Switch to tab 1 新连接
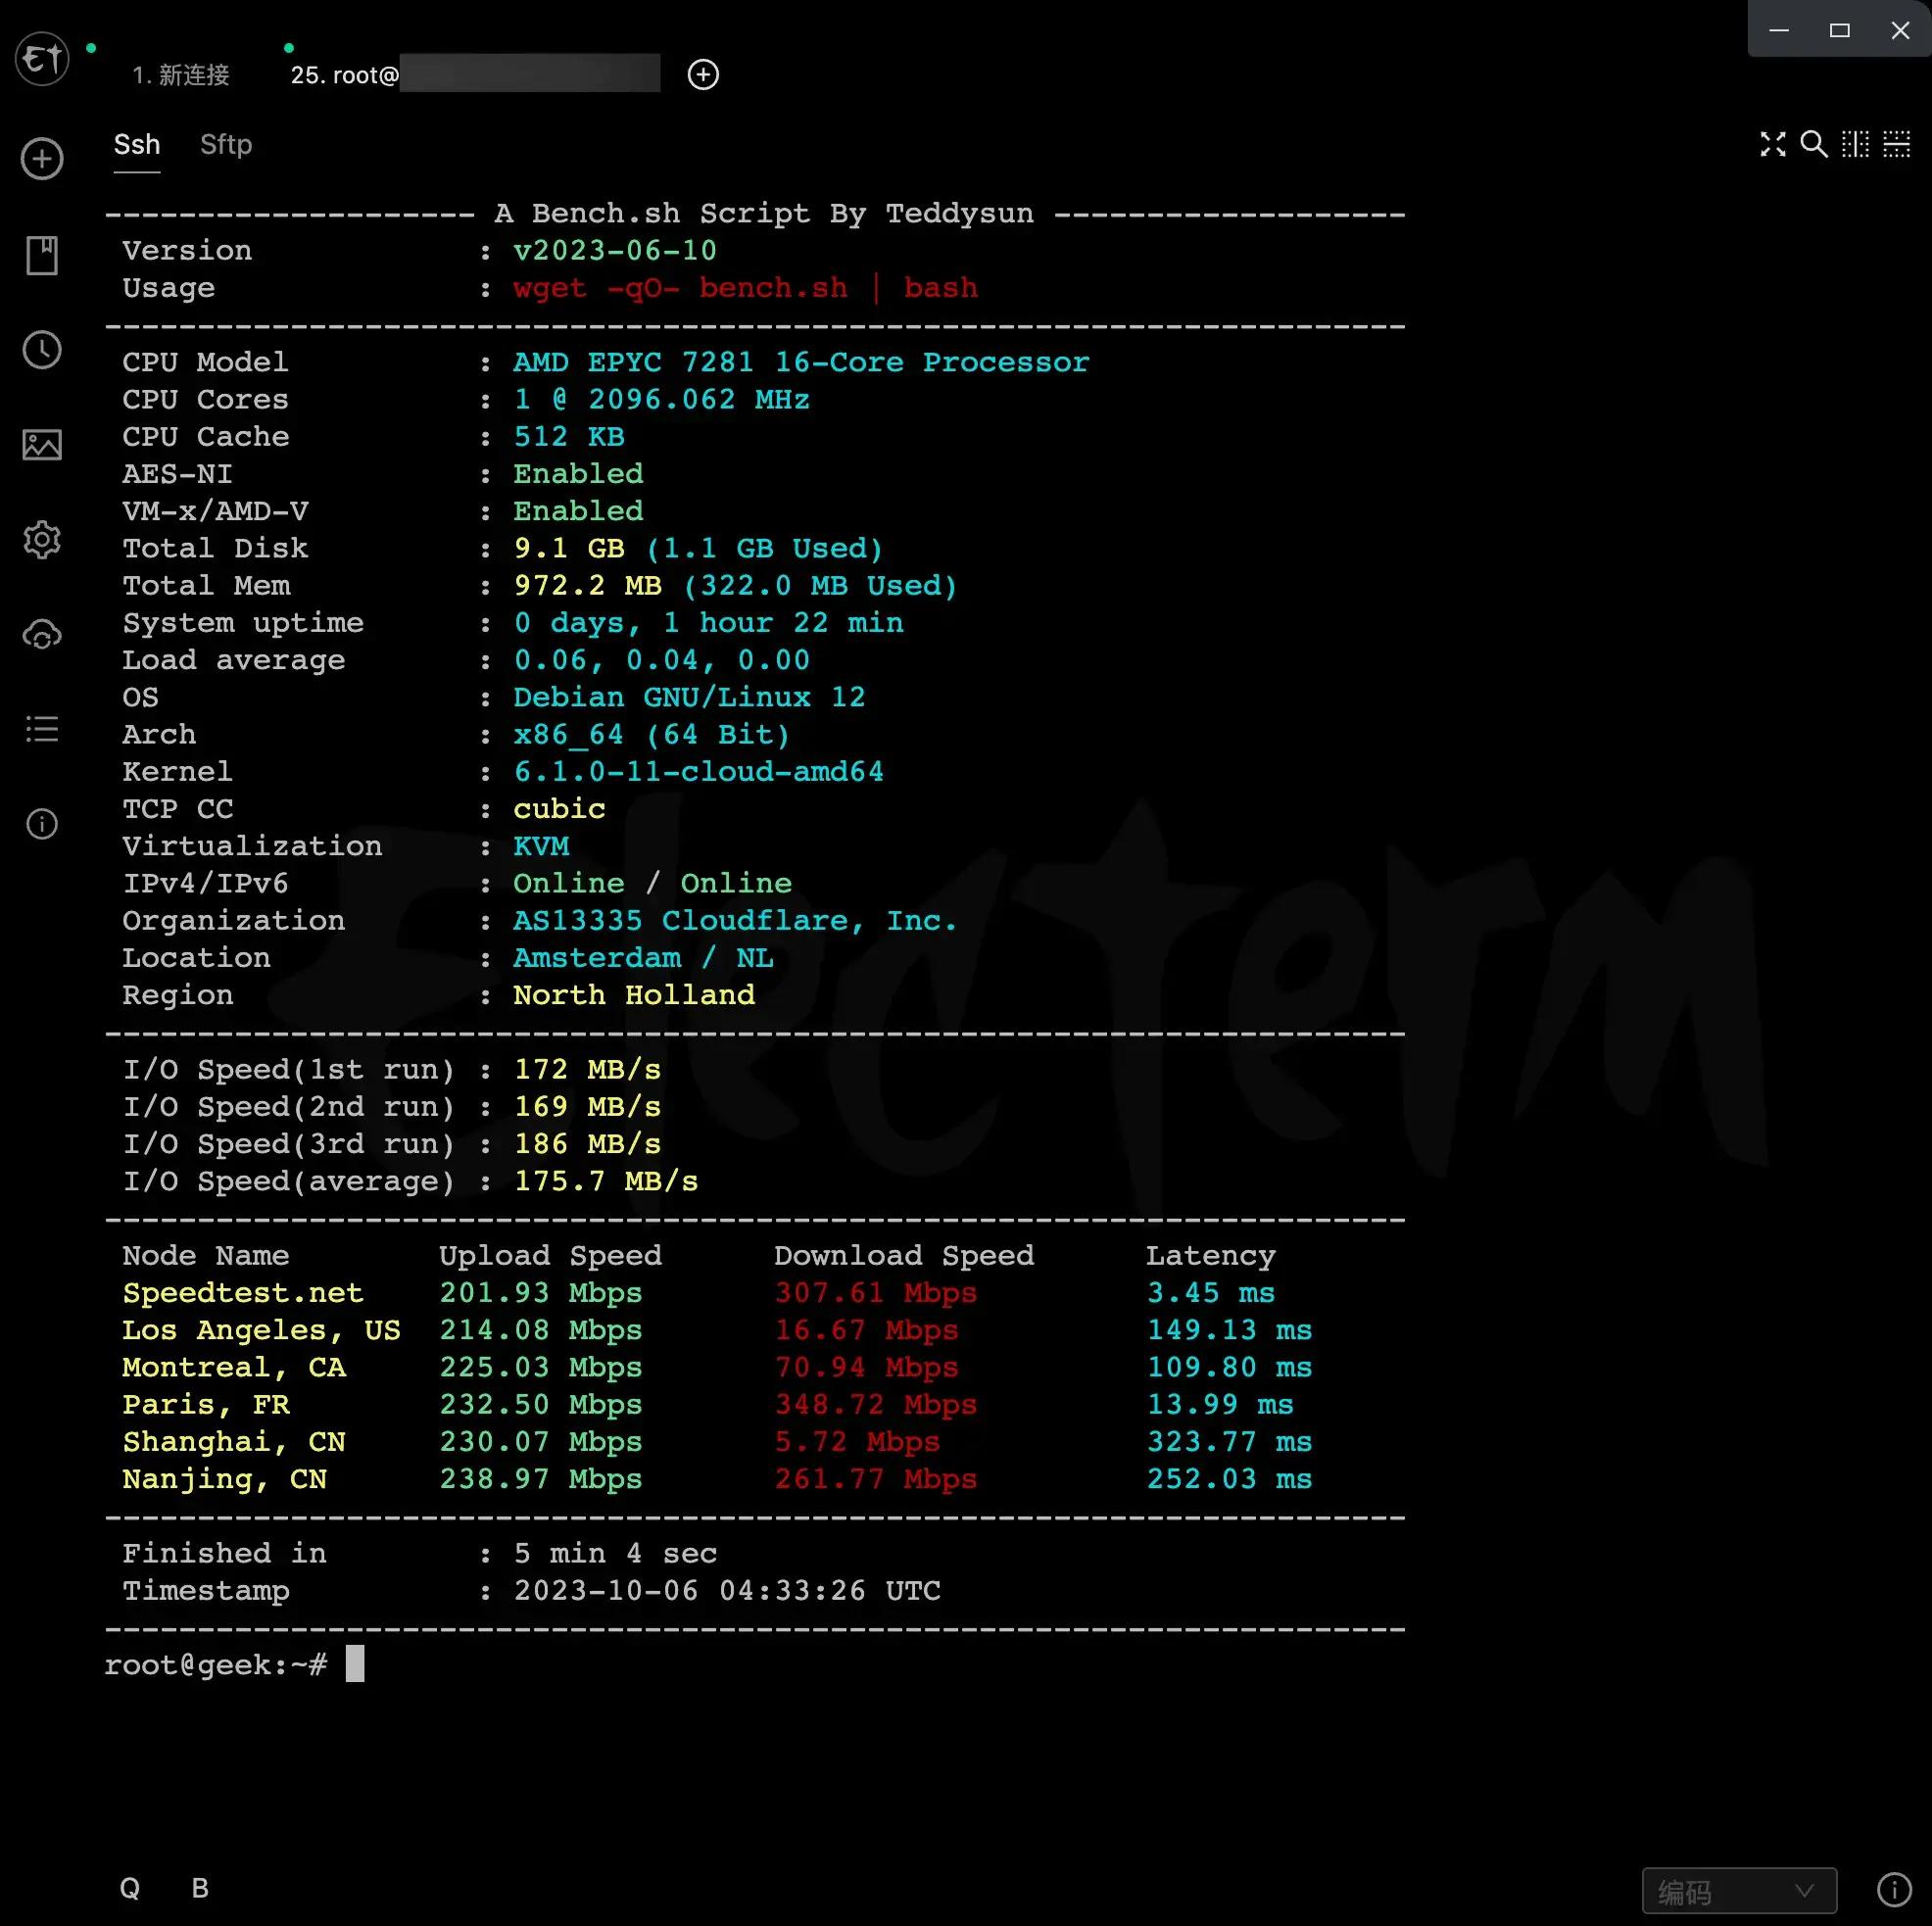The width and height of the screenshot is (1932, 1926). pos(181,75)
